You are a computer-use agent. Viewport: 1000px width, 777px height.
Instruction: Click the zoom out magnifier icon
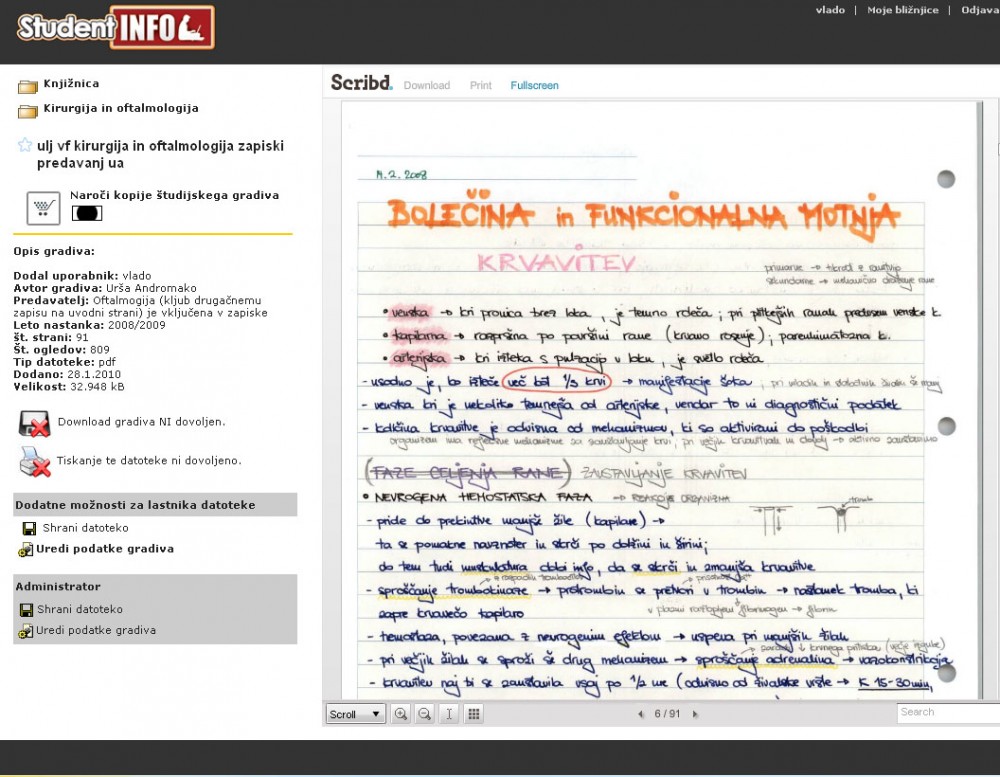coord(425,714)
